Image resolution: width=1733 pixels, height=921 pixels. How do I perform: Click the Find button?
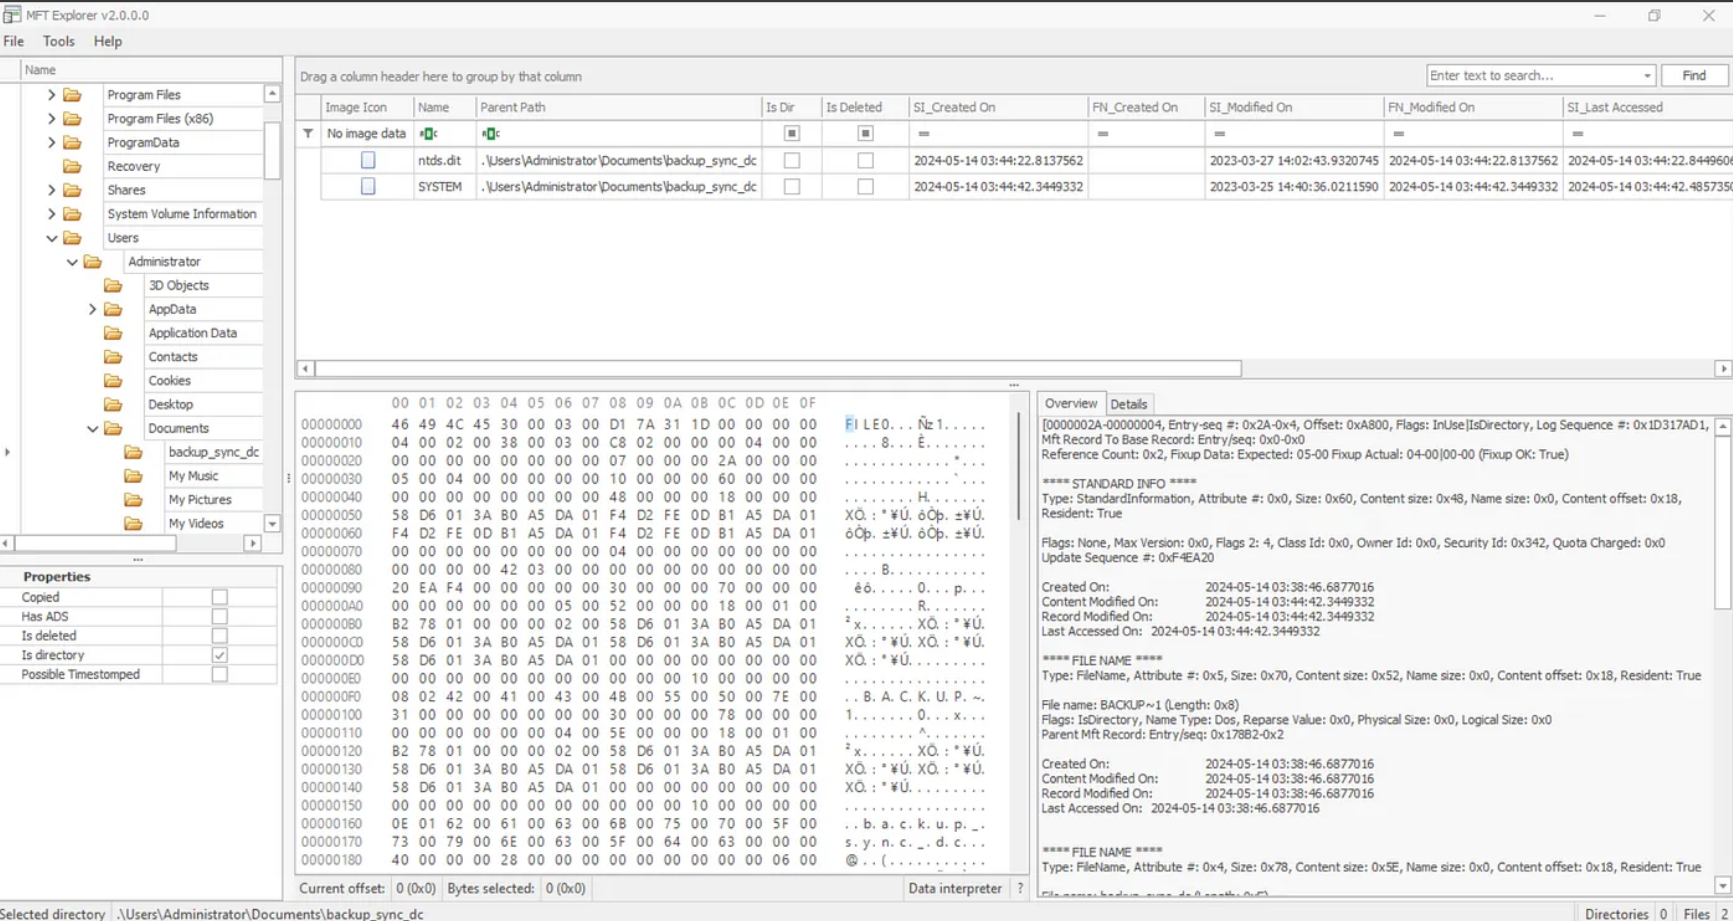pyautogui.click(x=1694, y=75)
